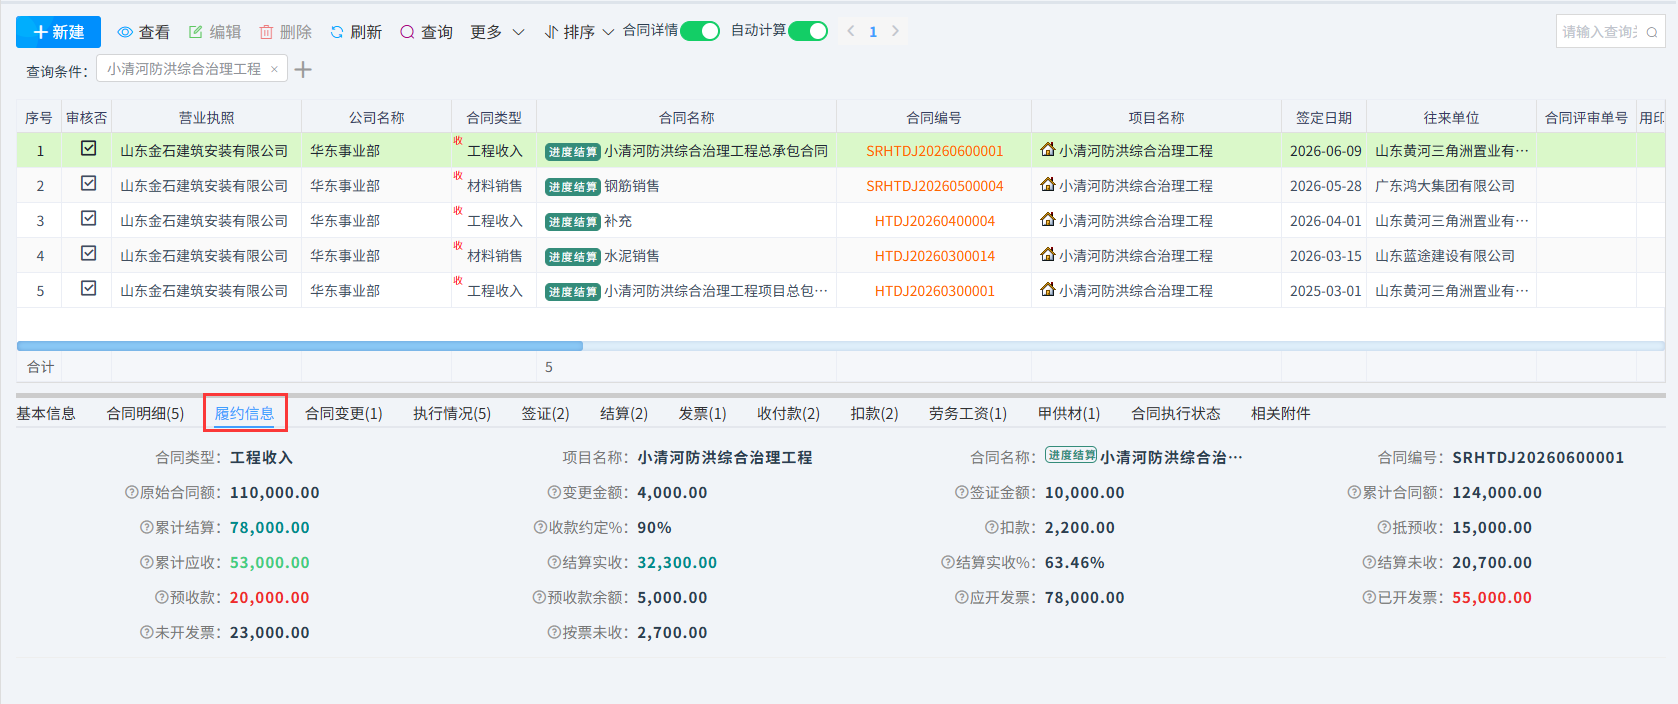Screen dimensions: 1678x704
Task: Click help icon beside 按票未收
Action: 555,632
